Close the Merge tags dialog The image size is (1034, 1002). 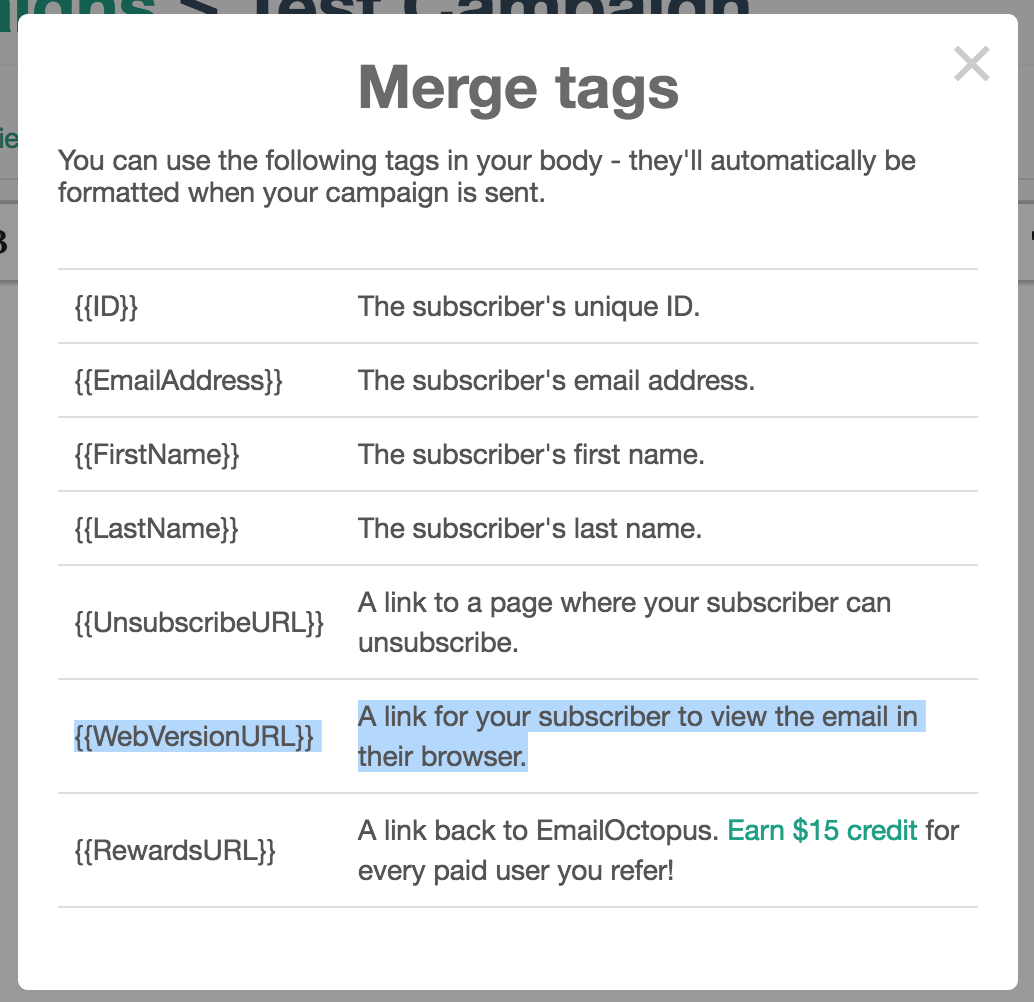pyautogui.click(x=971, y=65)
